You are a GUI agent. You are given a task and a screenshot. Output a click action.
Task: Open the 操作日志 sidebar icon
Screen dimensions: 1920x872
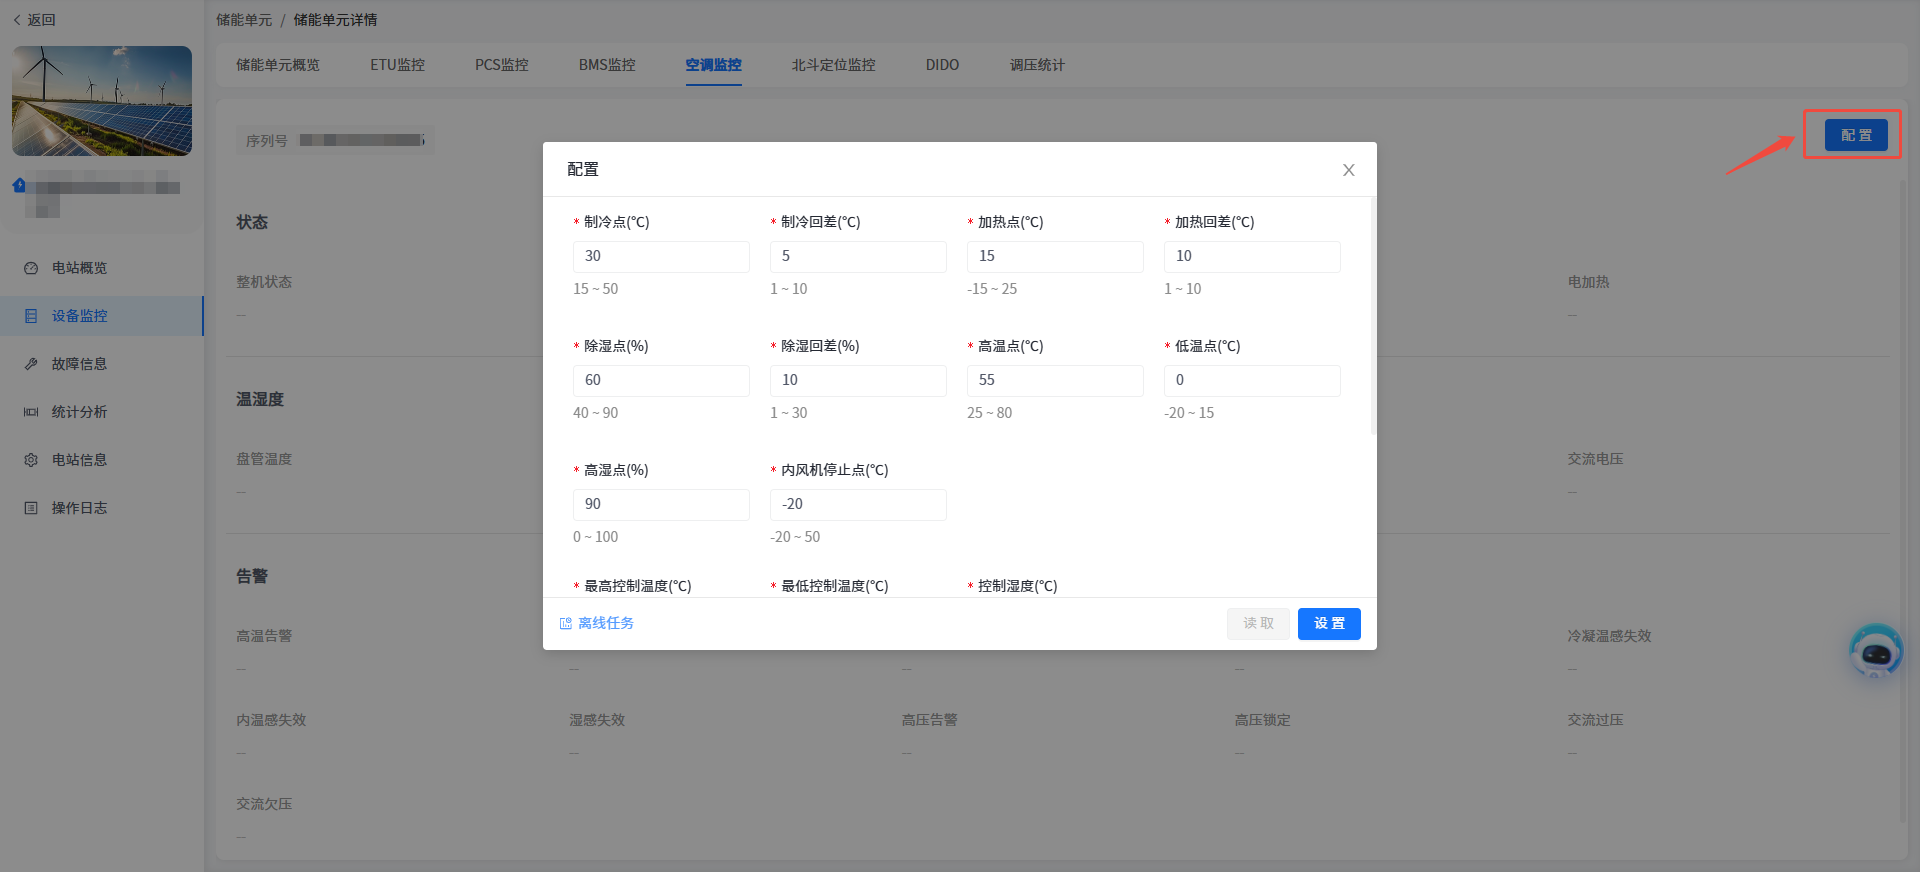click(31, 508)
